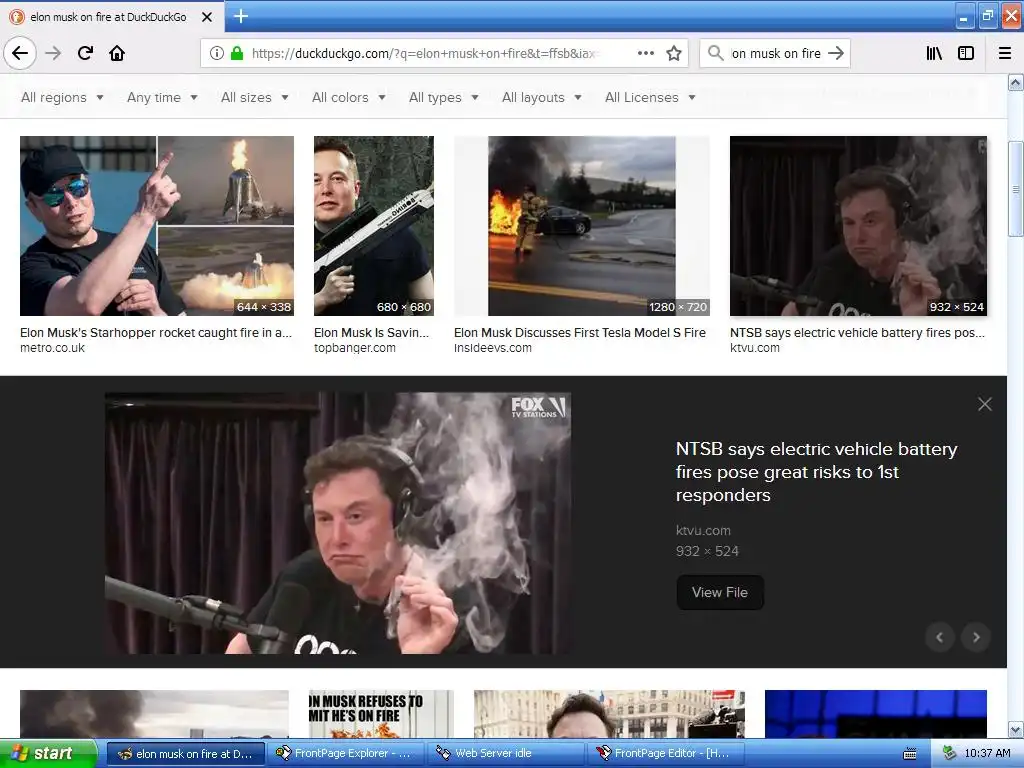The height and width of the screenshot is (768, 1024).
Task: Toggle the sidebar view icon
Action: point(966,53)
